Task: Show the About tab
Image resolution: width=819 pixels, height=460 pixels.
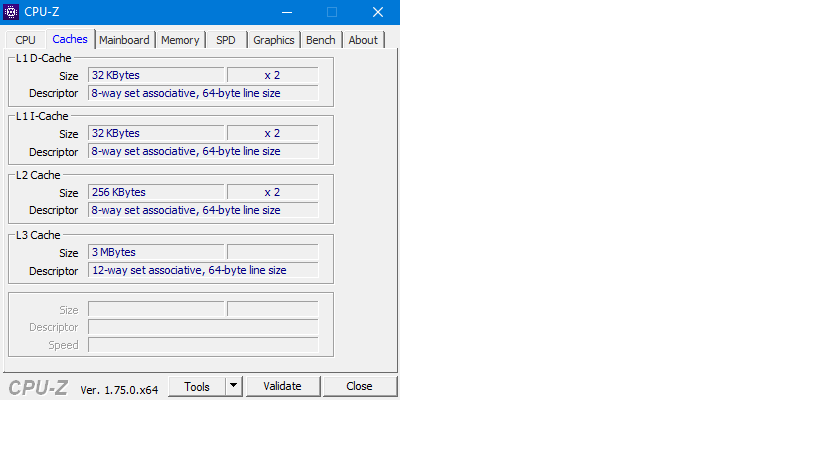Action: (363, 40)
